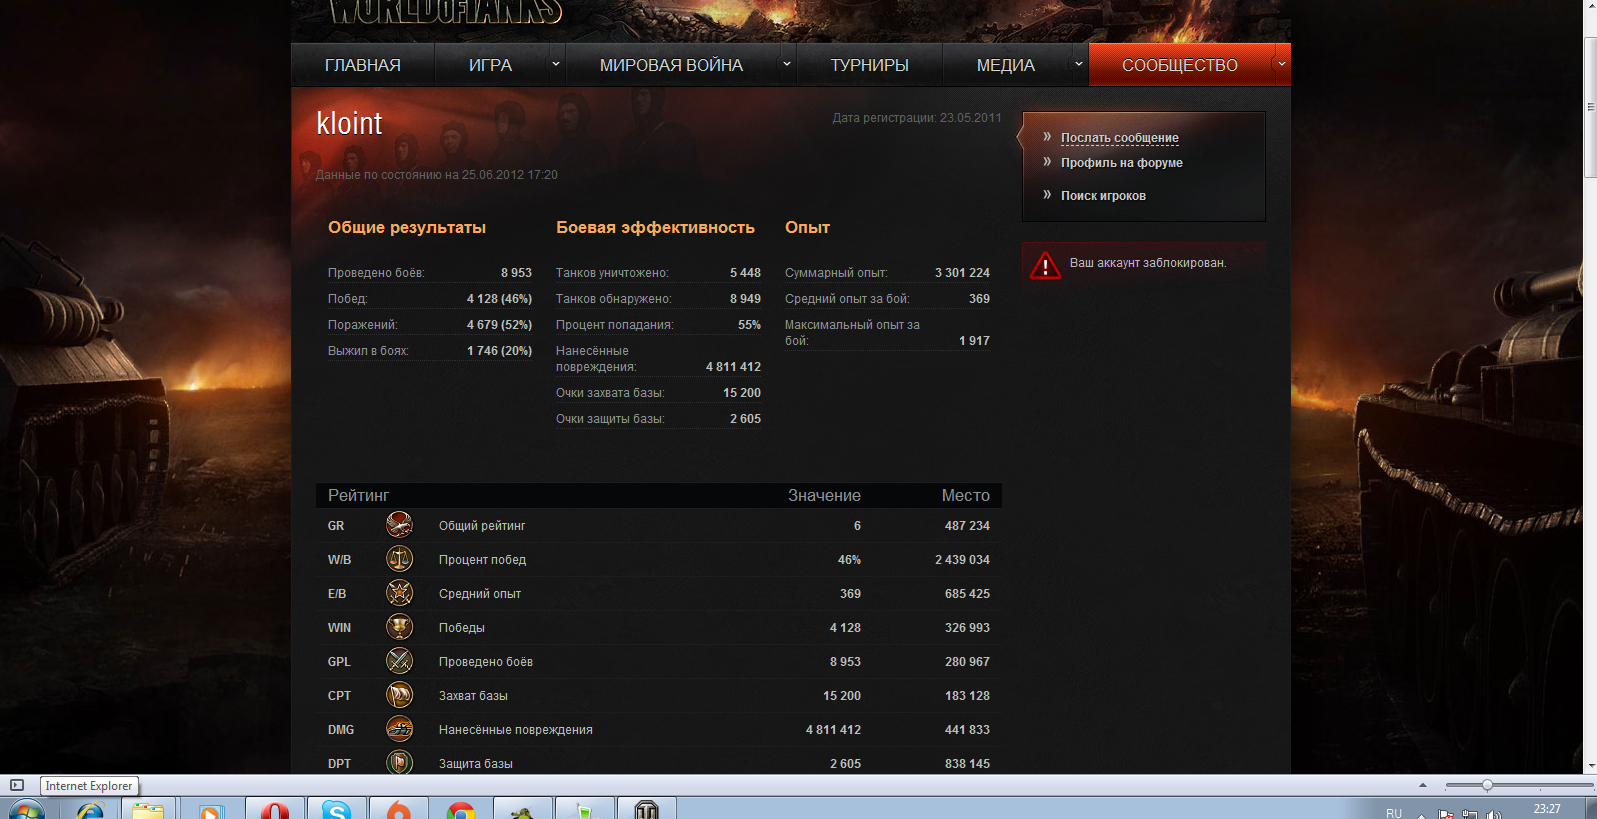Click the Общий рейтинг place 487 234

[x=967, y=526]
